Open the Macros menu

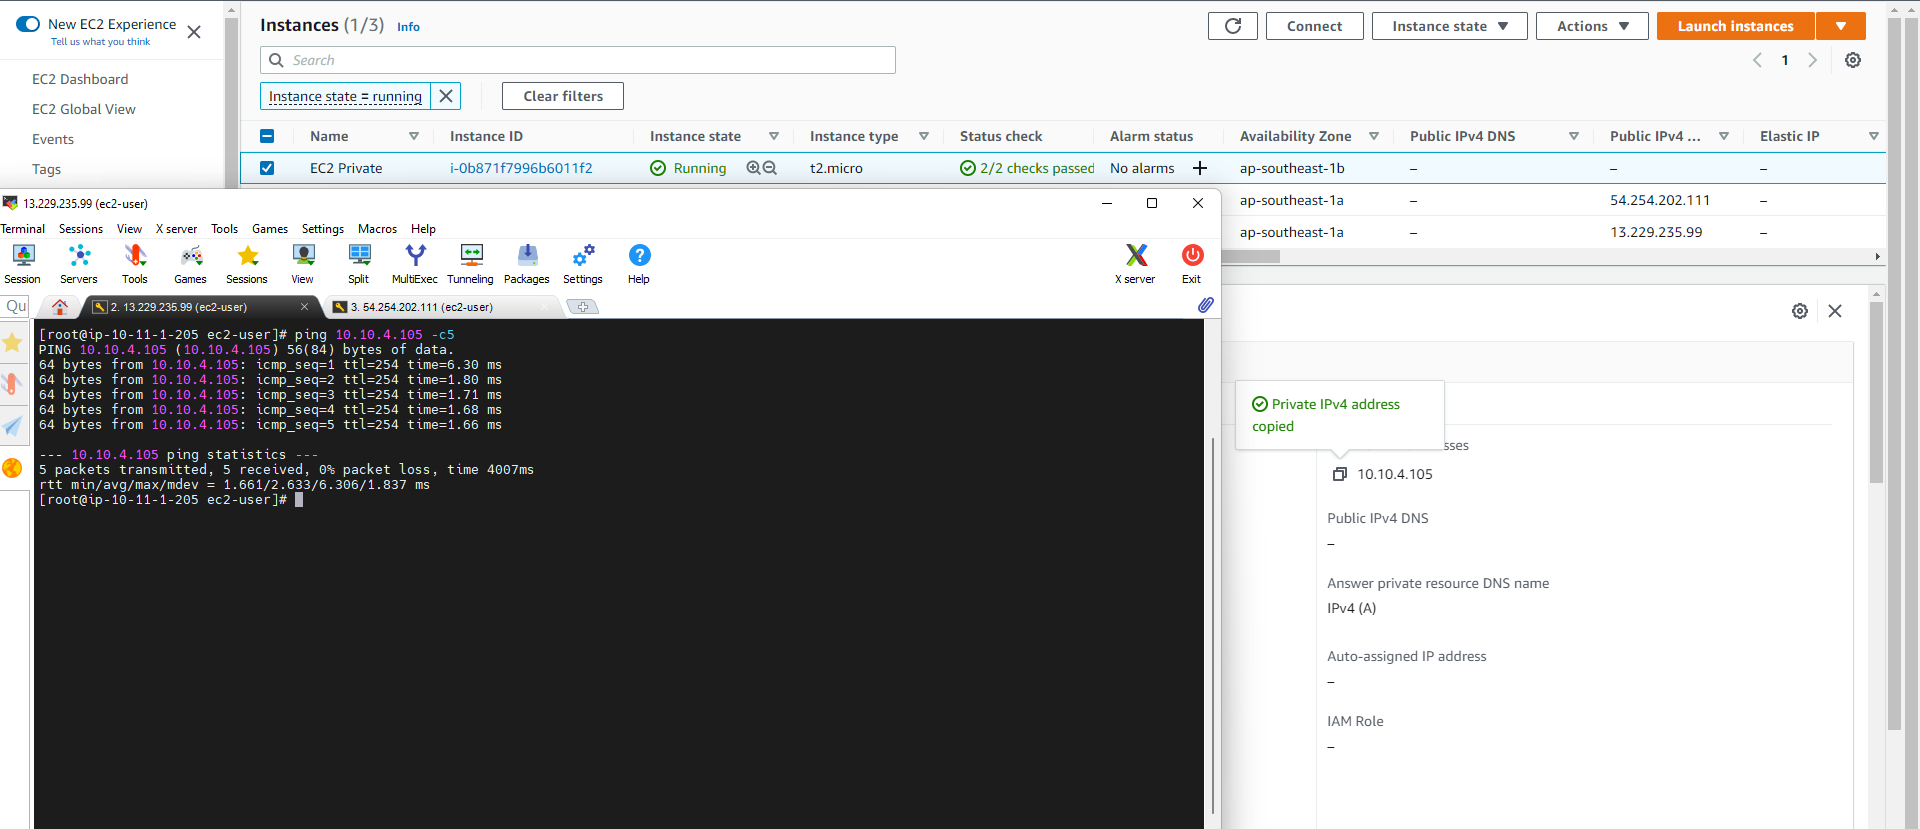(378, 229)
